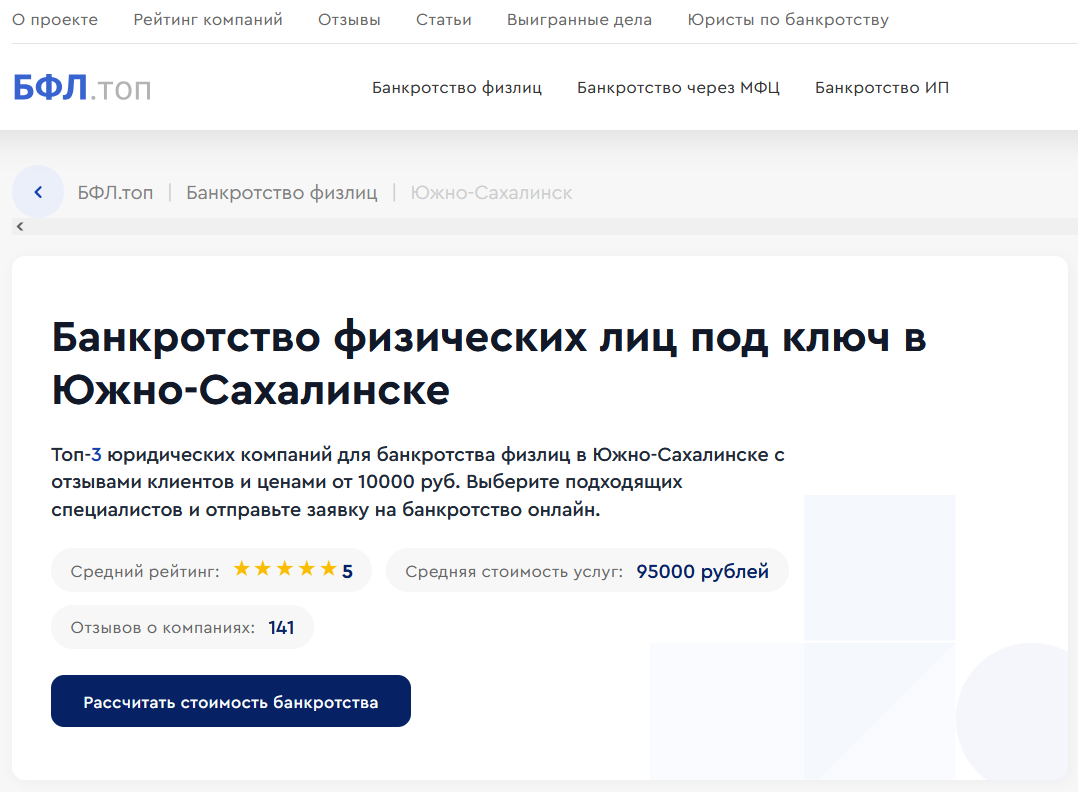
Task: Click the small left arrow on scrollbar
Action: tap(20, 226)
